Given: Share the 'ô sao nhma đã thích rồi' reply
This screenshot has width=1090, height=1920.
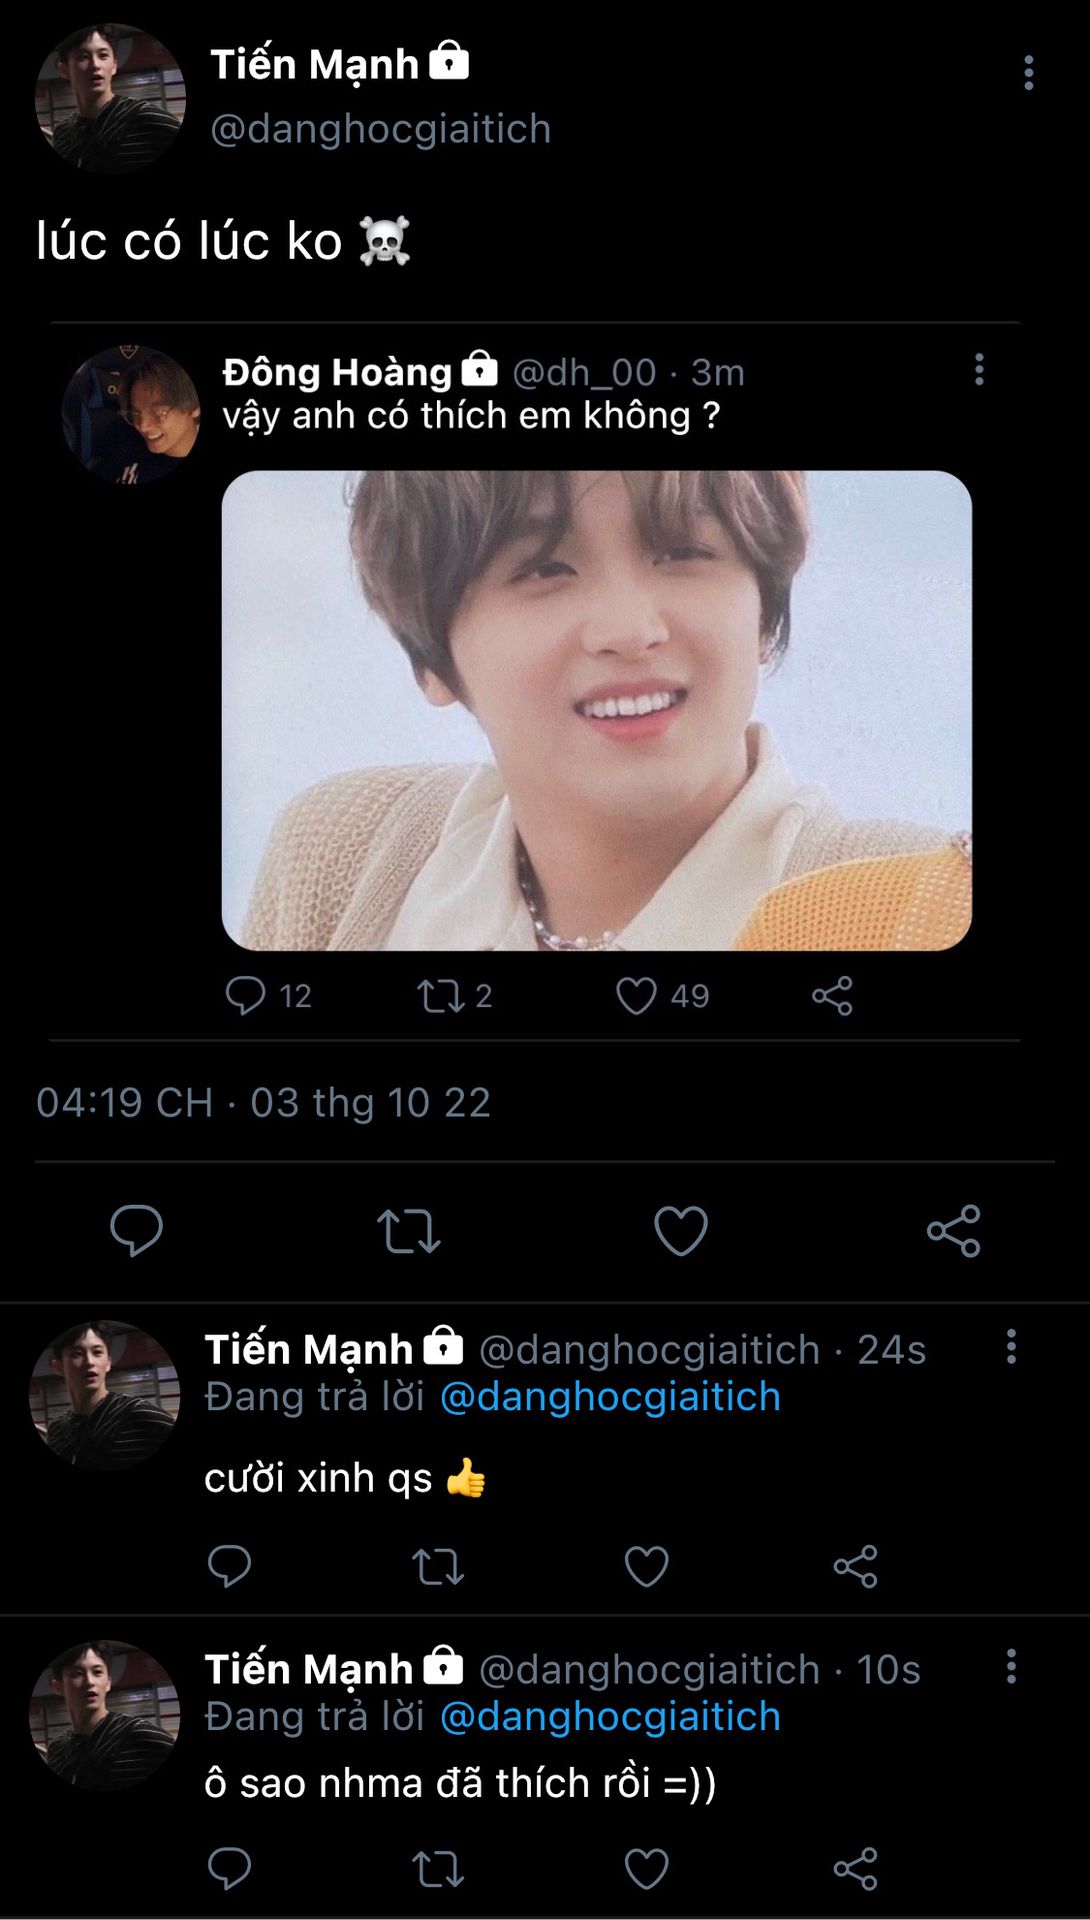Looking at the screenshot, I should (856, 1868).
